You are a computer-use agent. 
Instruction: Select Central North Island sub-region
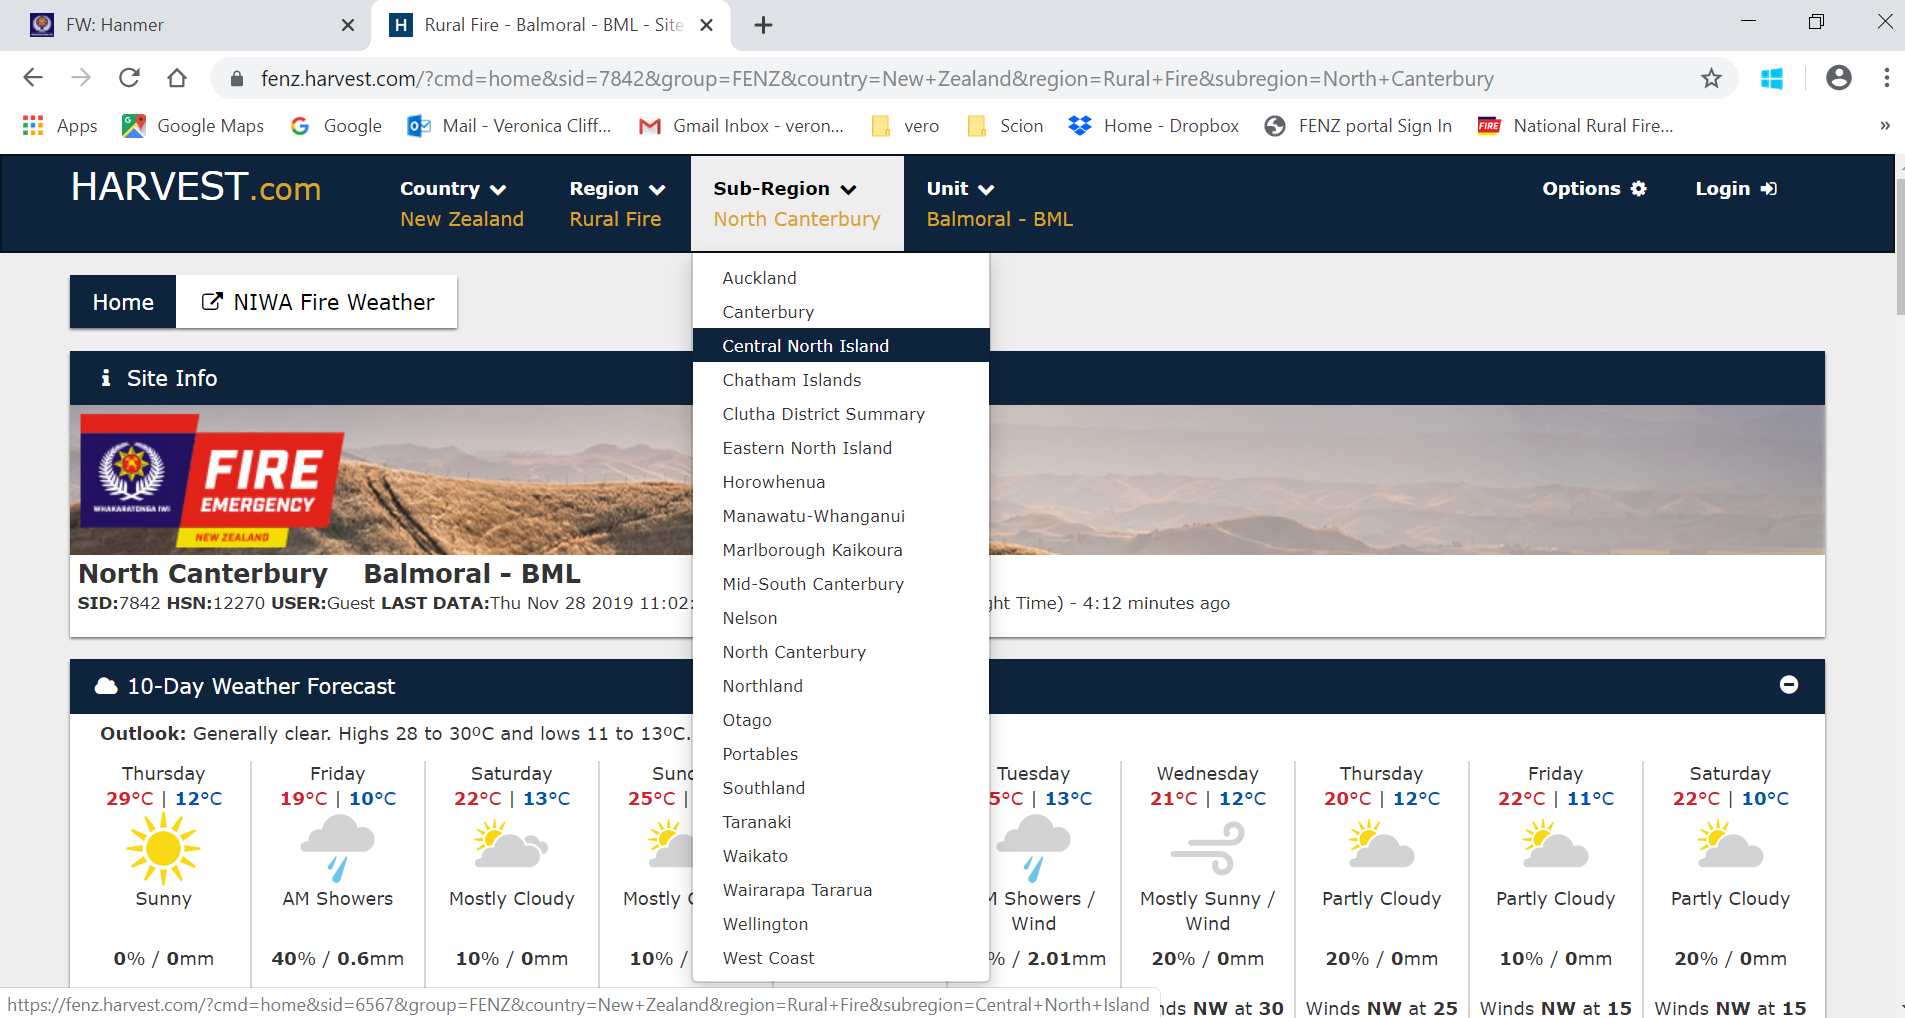tap(805, 346)
